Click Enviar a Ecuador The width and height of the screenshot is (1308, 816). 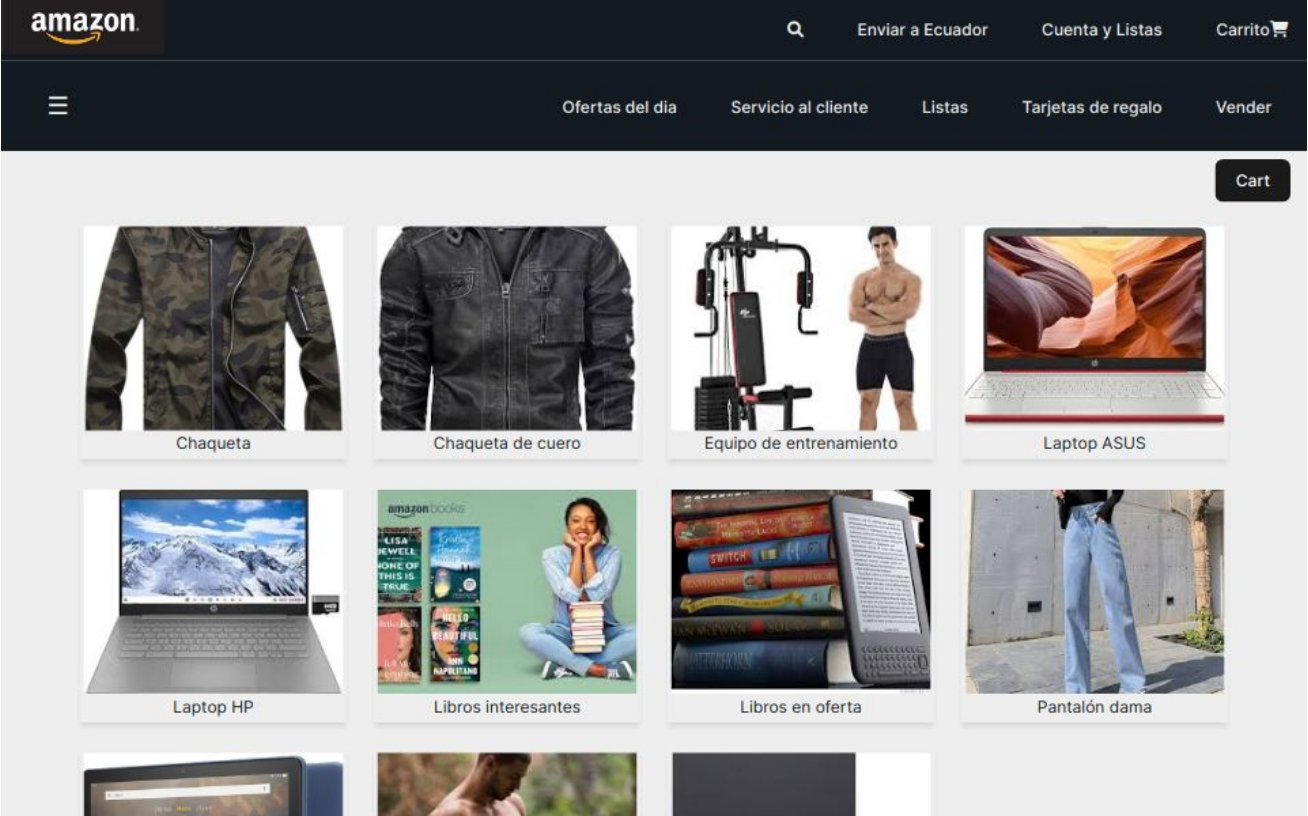pos(921,30)
